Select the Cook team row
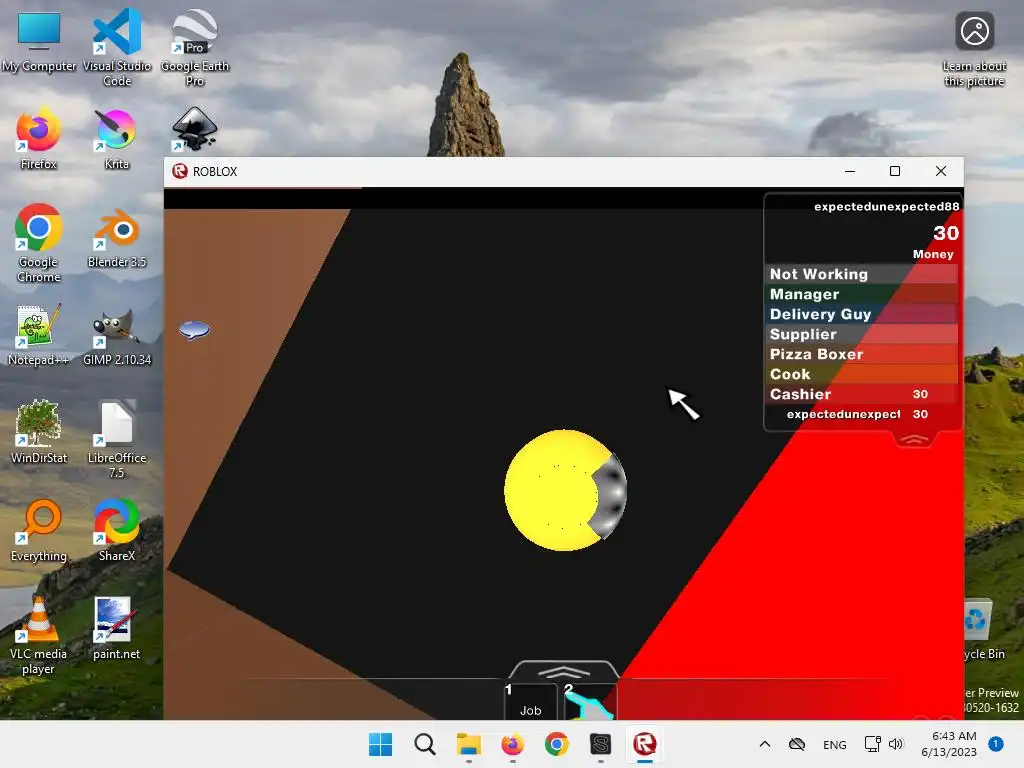 click(862, 374)
